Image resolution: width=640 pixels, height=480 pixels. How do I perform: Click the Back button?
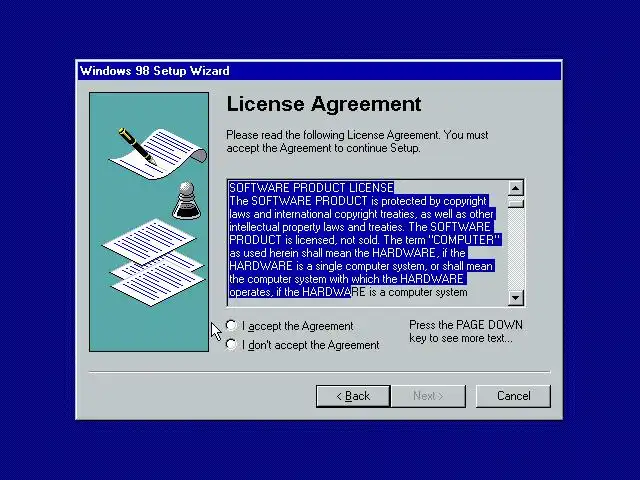click(x=353, y=396)
